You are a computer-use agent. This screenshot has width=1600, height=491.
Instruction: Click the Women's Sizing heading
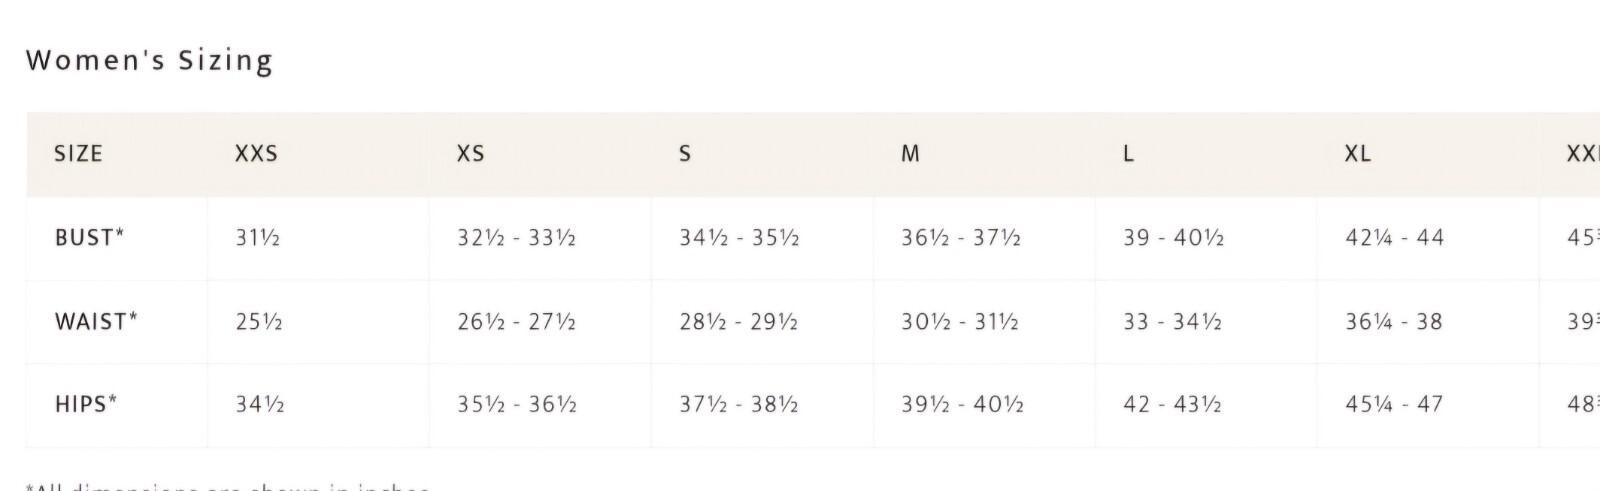(x=149, y=61)
